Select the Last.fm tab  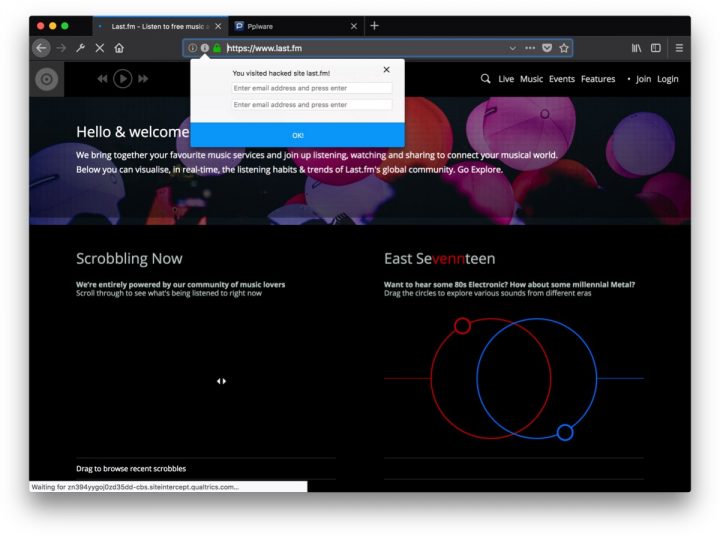pyautogui.click(x=161, y=26)
